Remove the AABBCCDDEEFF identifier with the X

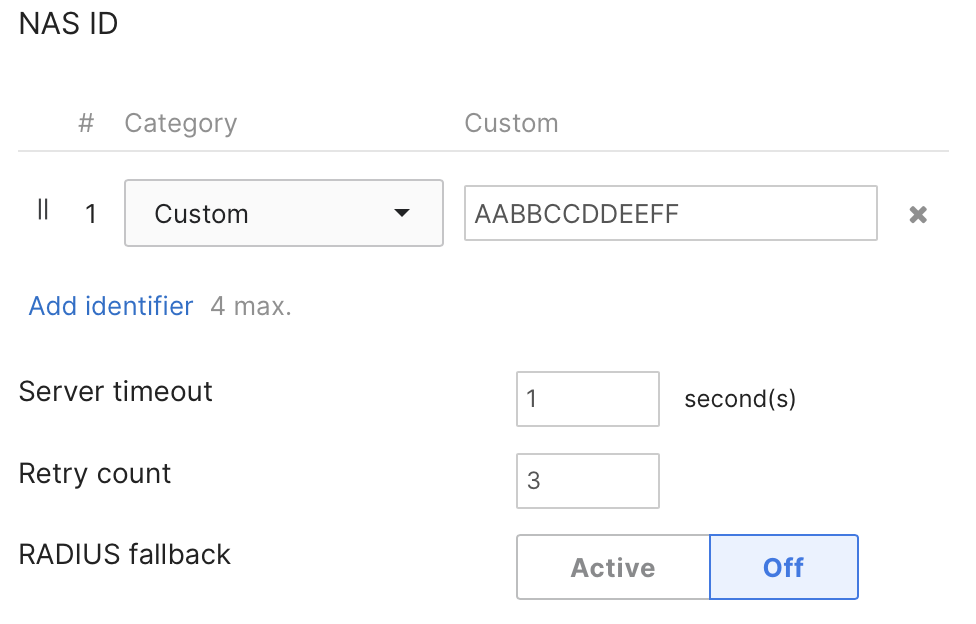[918, 214]
